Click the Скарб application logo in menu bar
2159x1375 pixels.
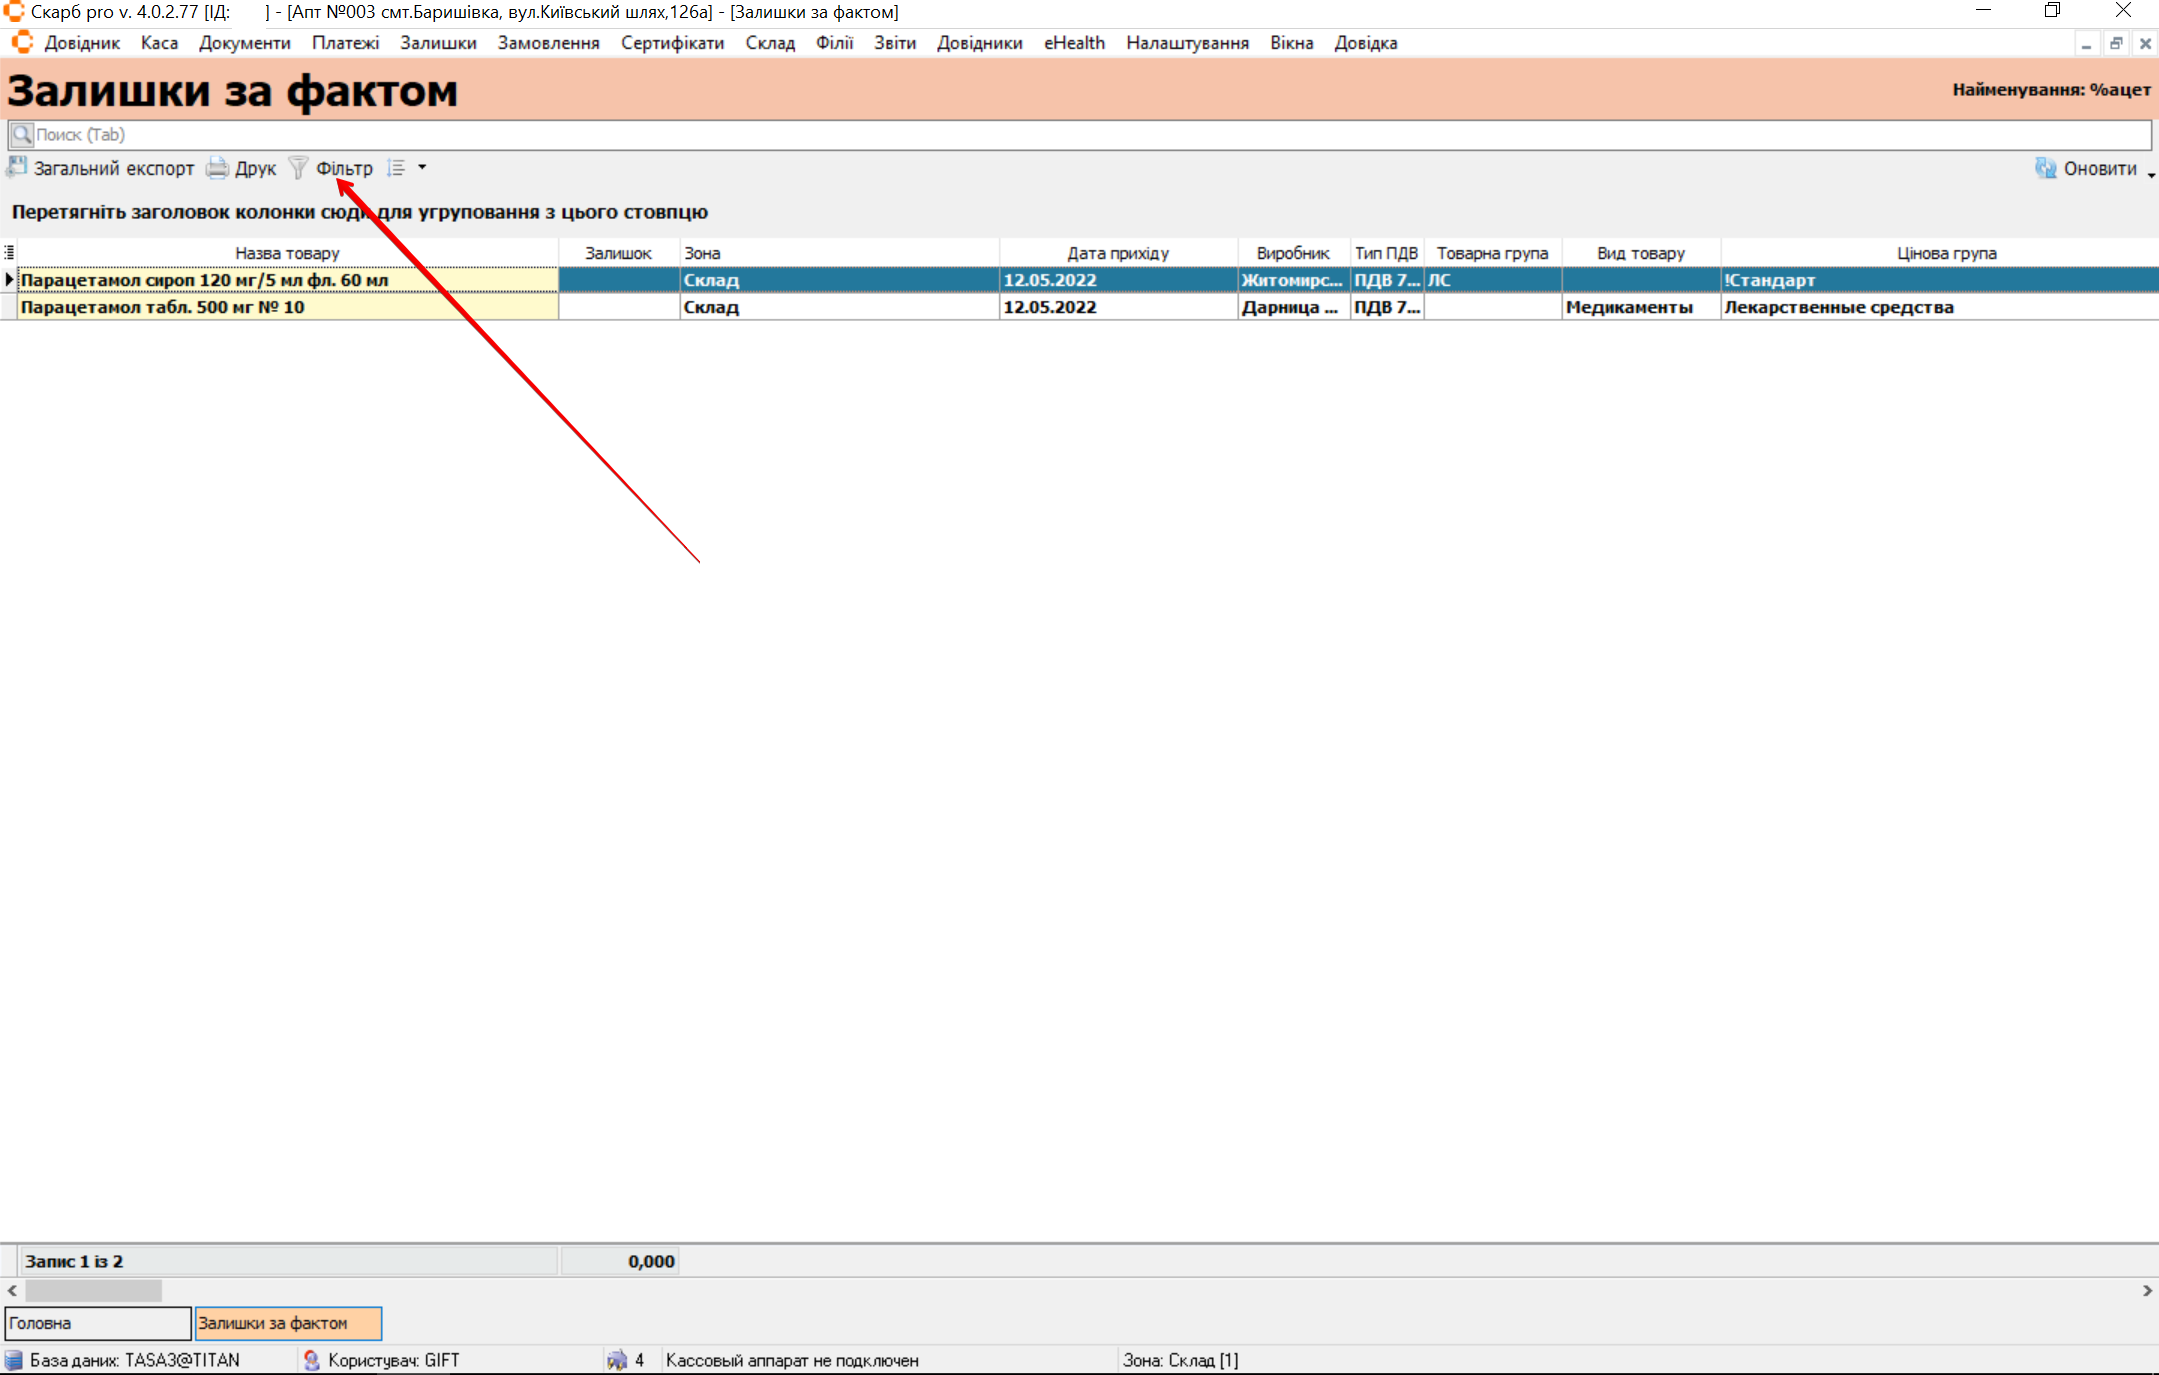point(22,42)
